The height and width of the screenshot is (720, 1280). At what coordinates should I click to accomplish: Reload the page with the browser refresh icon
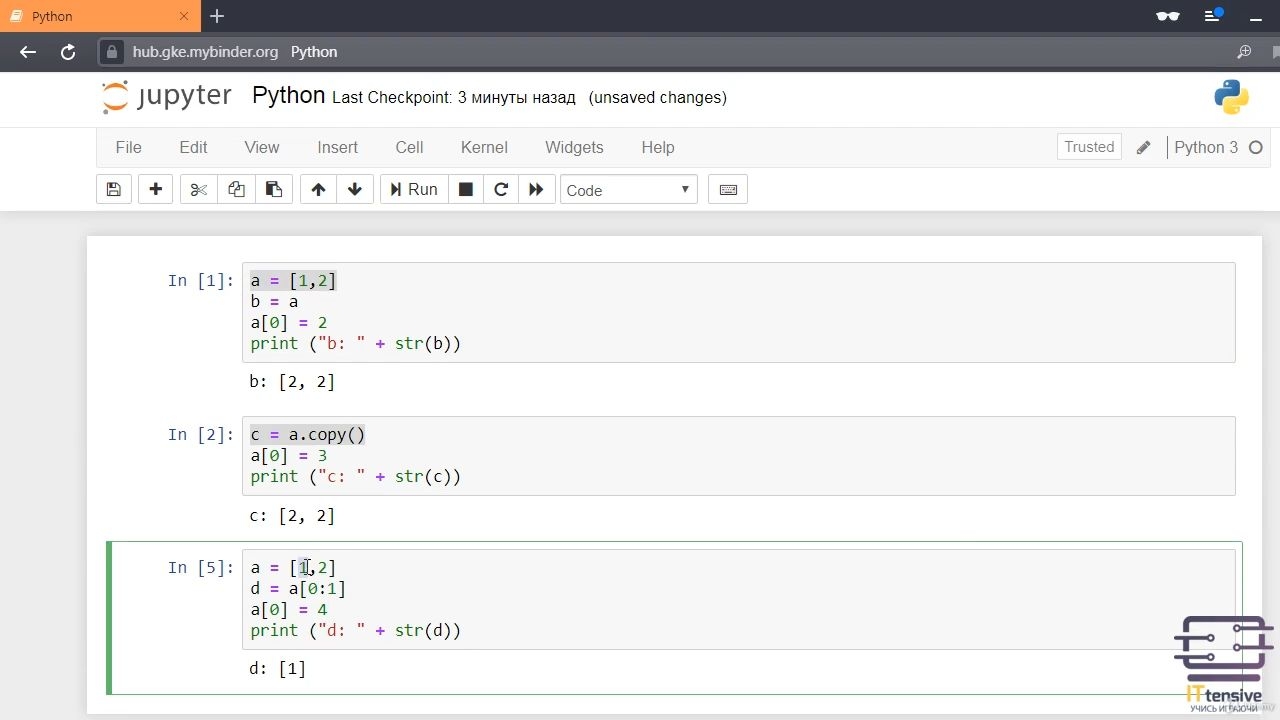pos(68,52)
